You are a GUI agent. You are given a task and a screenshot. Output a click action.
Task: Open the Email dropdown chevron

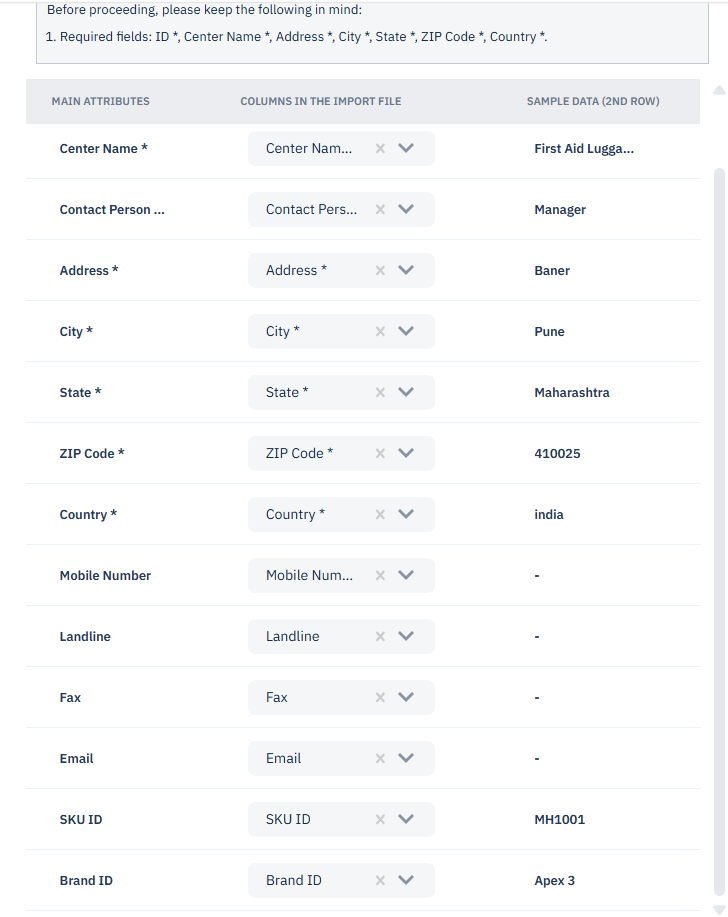pyautogui.click(x=406, y=759)
